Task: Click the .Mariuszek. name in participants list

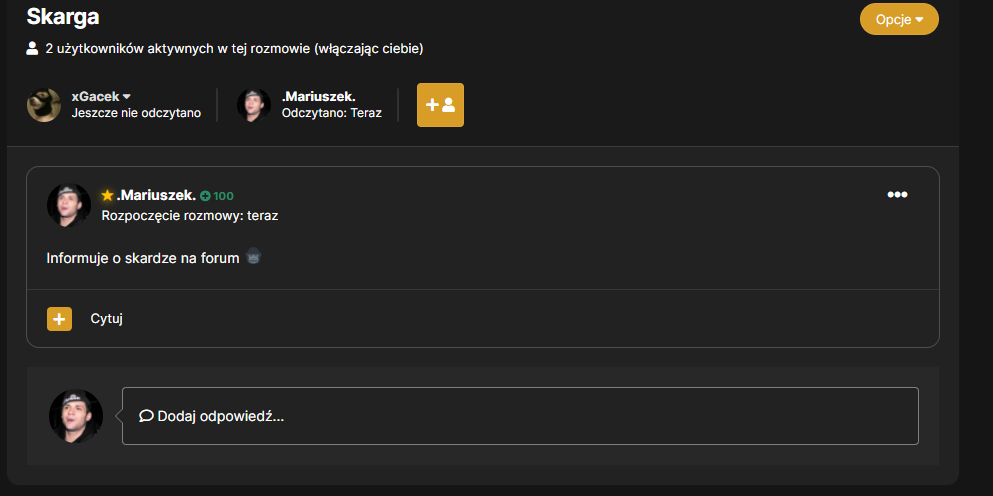Action: [x=319, y=96]
